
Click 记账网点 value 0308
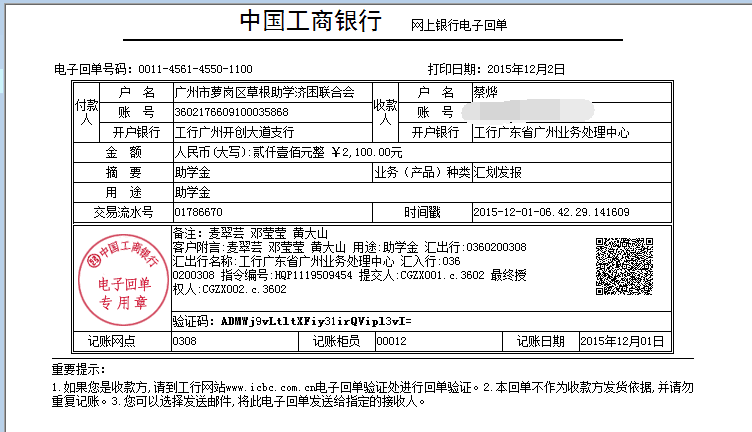pos(185,341)
